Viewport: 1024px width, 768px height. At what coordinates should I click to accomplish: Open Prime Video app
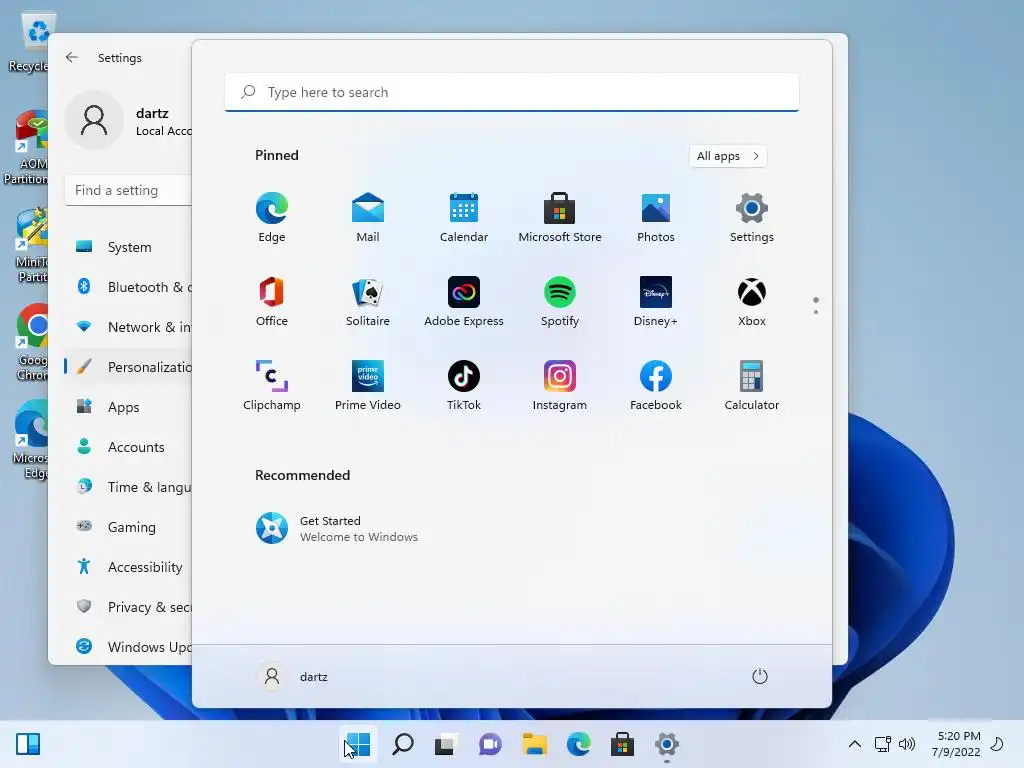(368, 385)
